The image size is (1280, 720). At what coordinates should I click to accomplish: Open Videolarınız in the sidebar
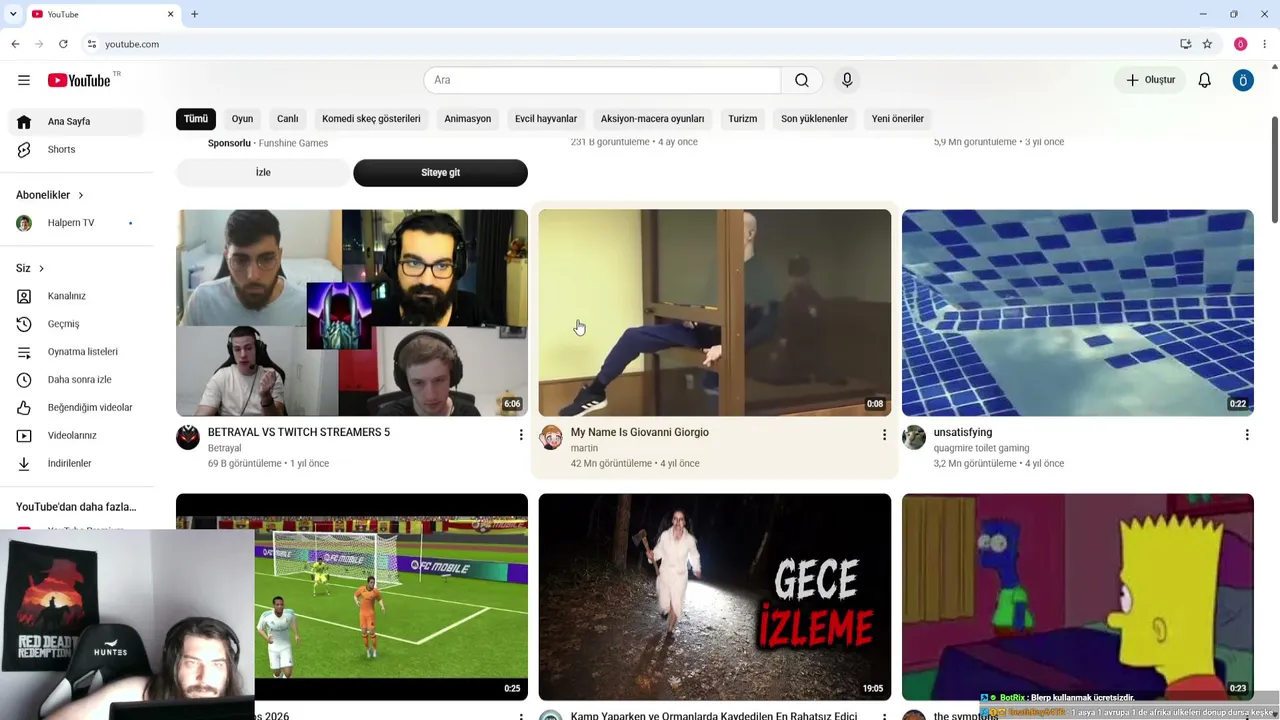[76, 436]
